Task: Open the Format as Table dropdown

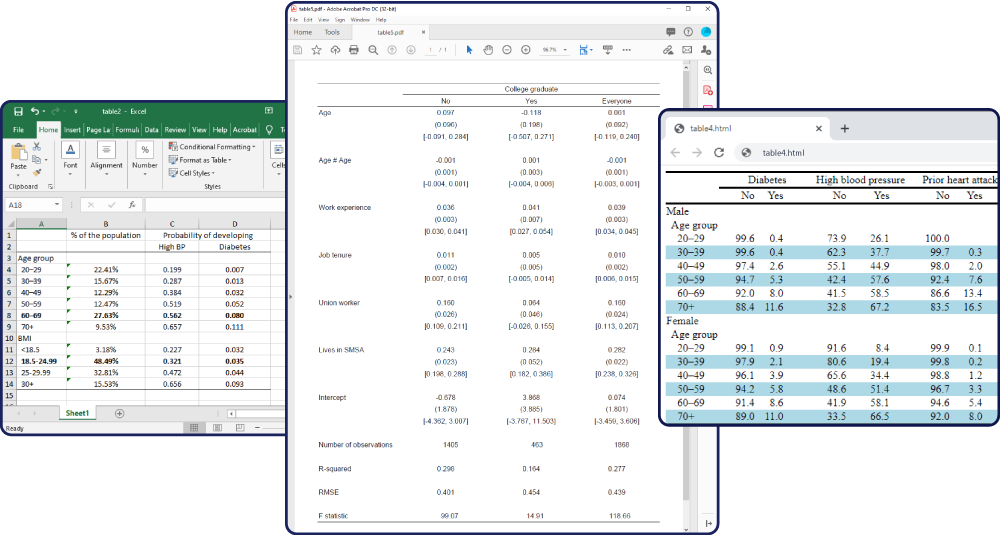Action: click(x=204, y=160)
